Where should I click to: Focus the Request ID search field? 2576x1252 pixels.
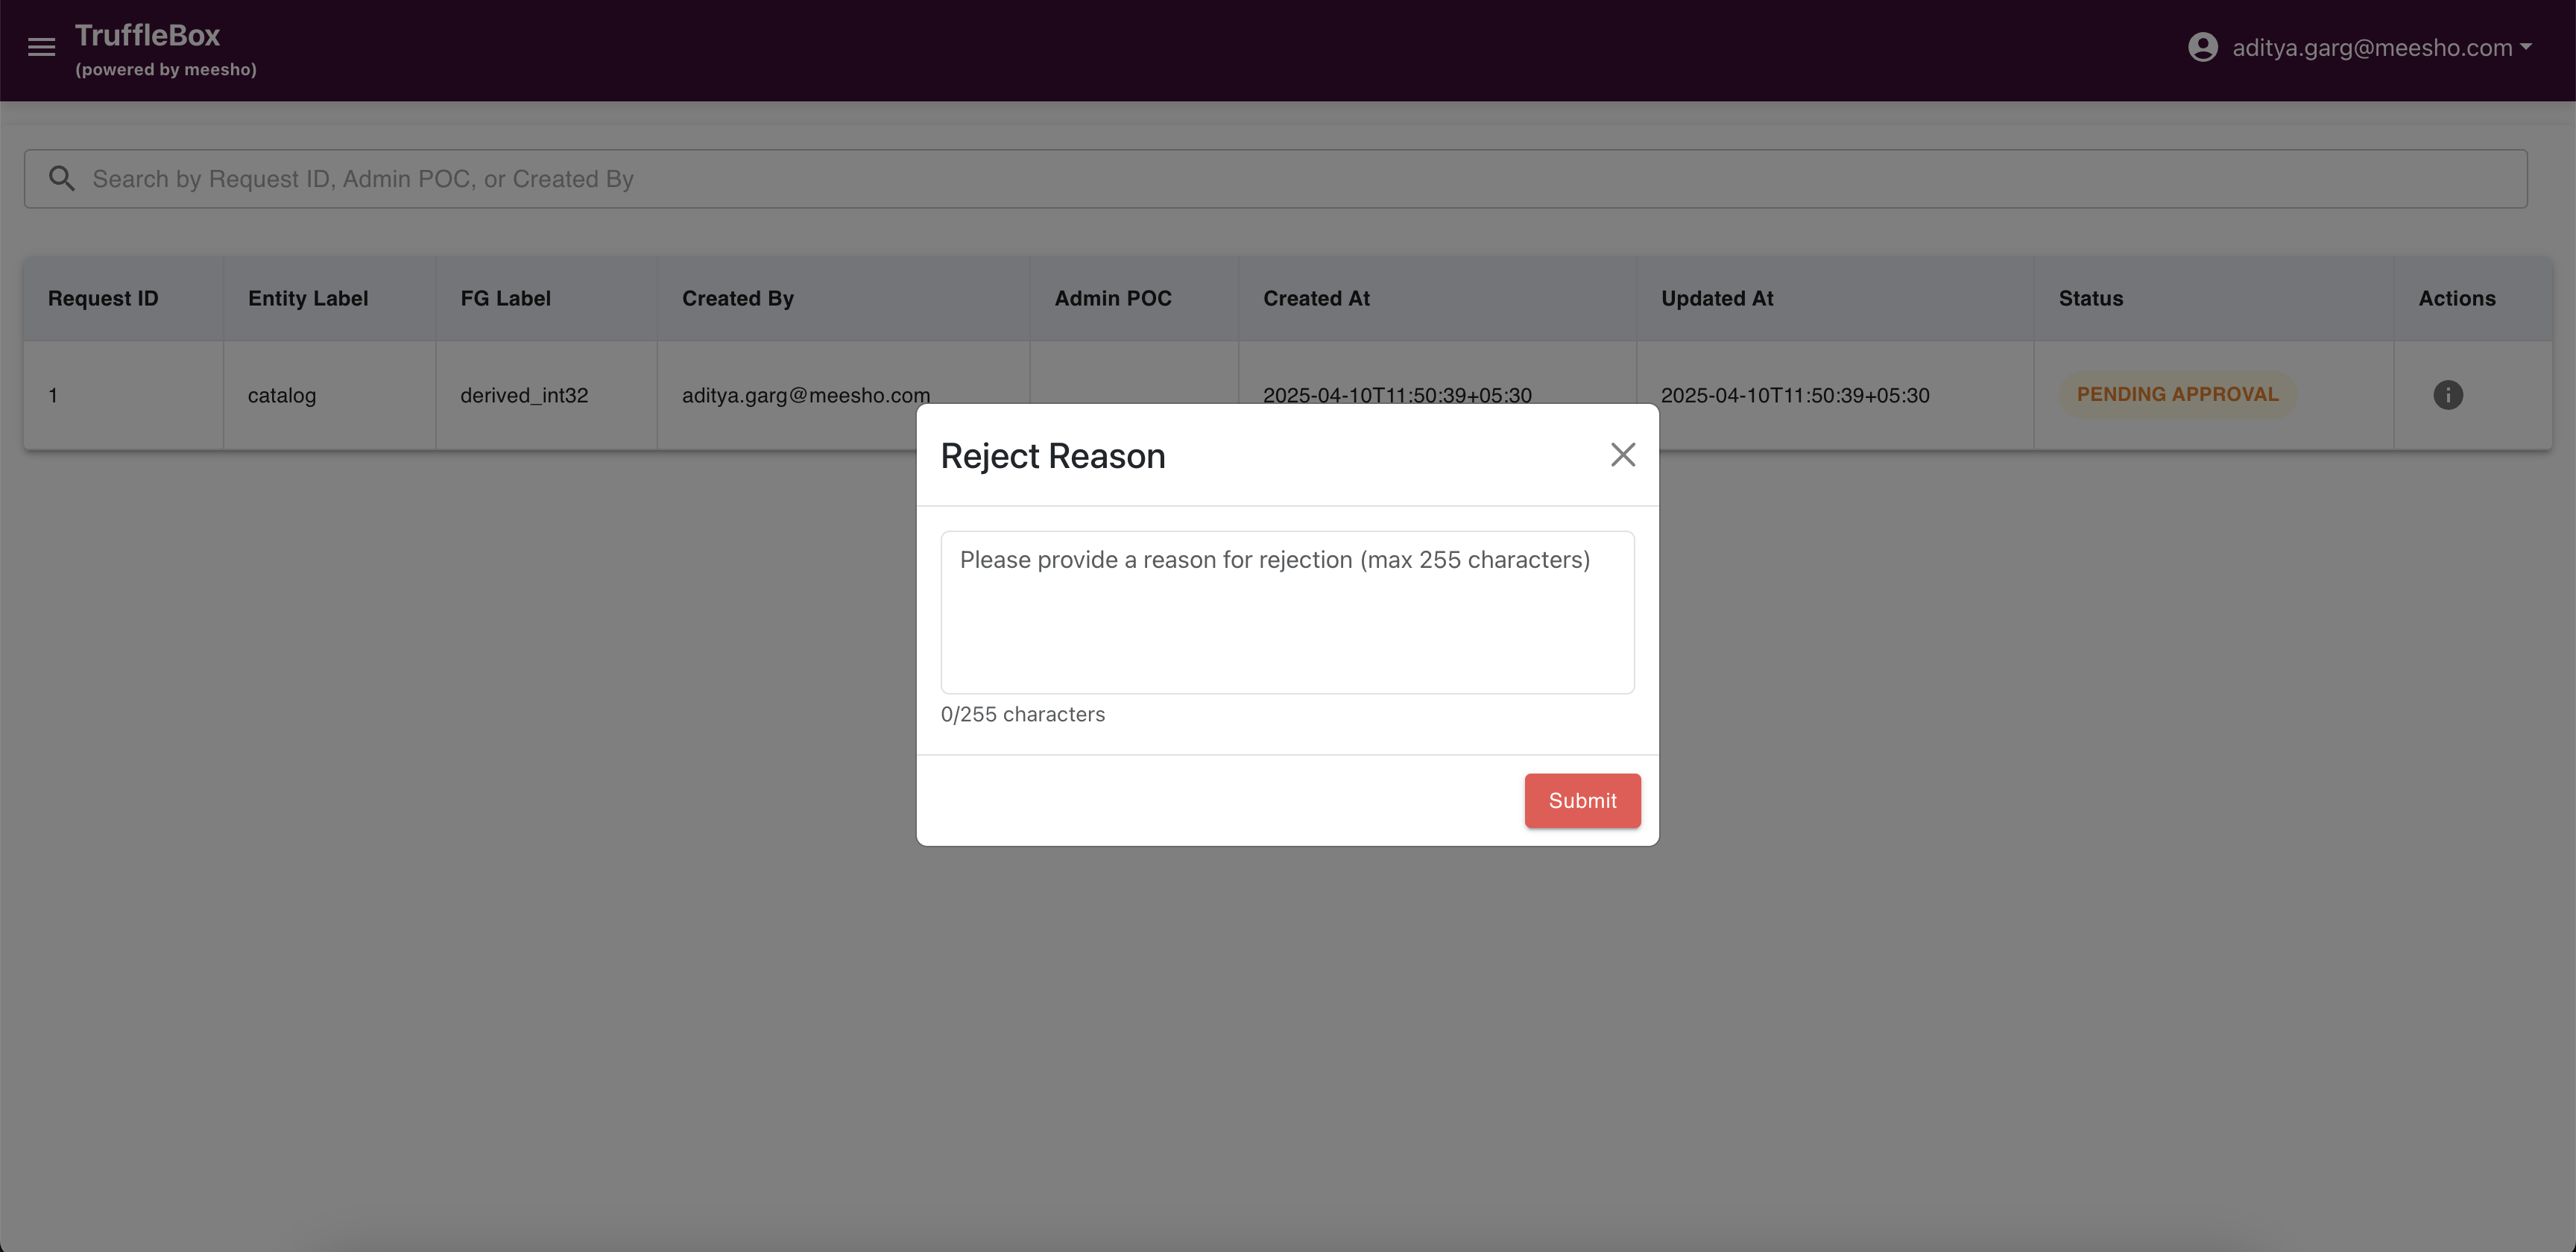[1275, 179]
